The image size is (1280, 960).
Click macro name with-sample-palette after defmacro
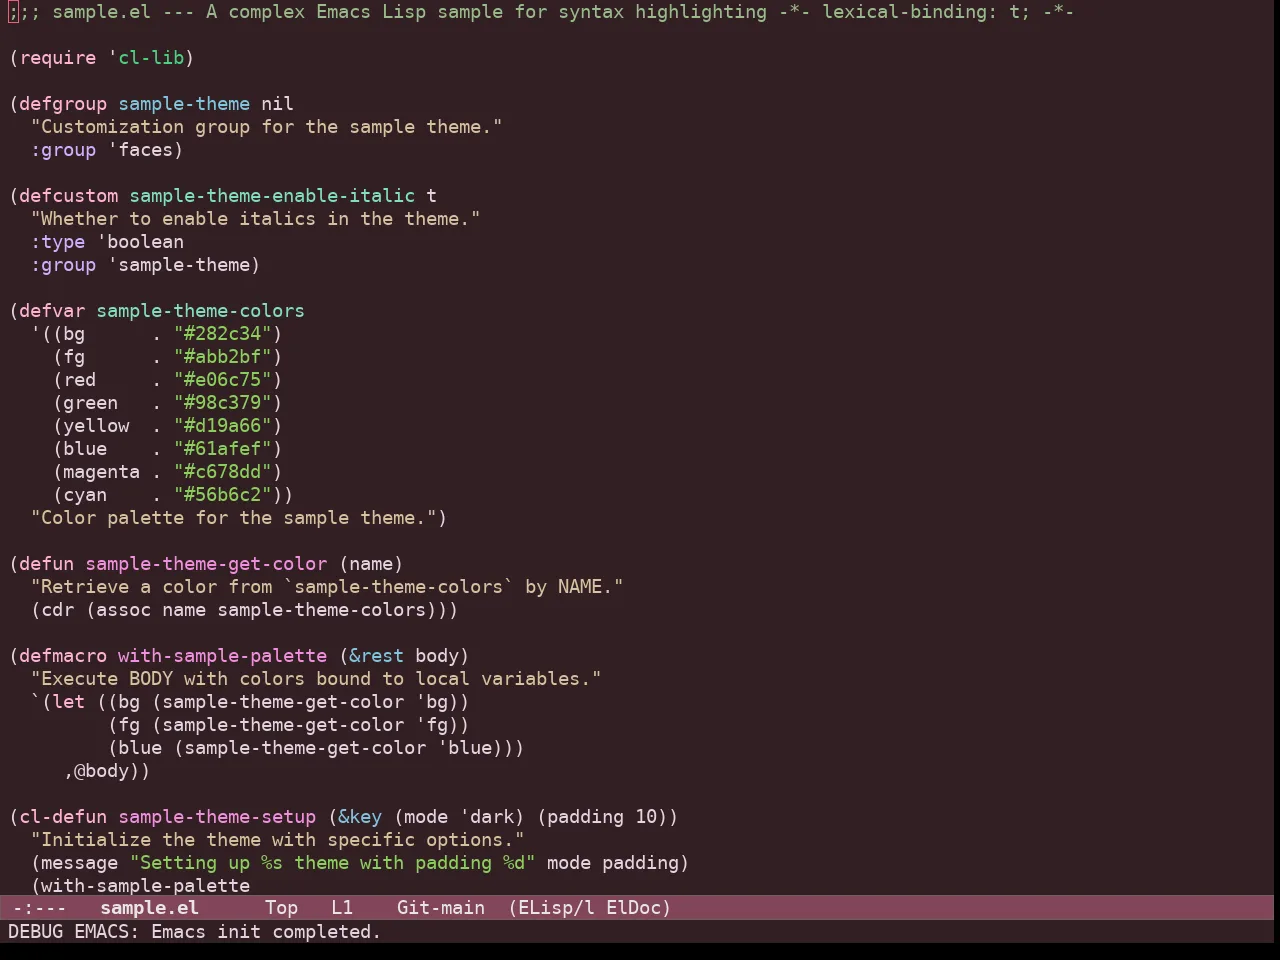[222, 656]
